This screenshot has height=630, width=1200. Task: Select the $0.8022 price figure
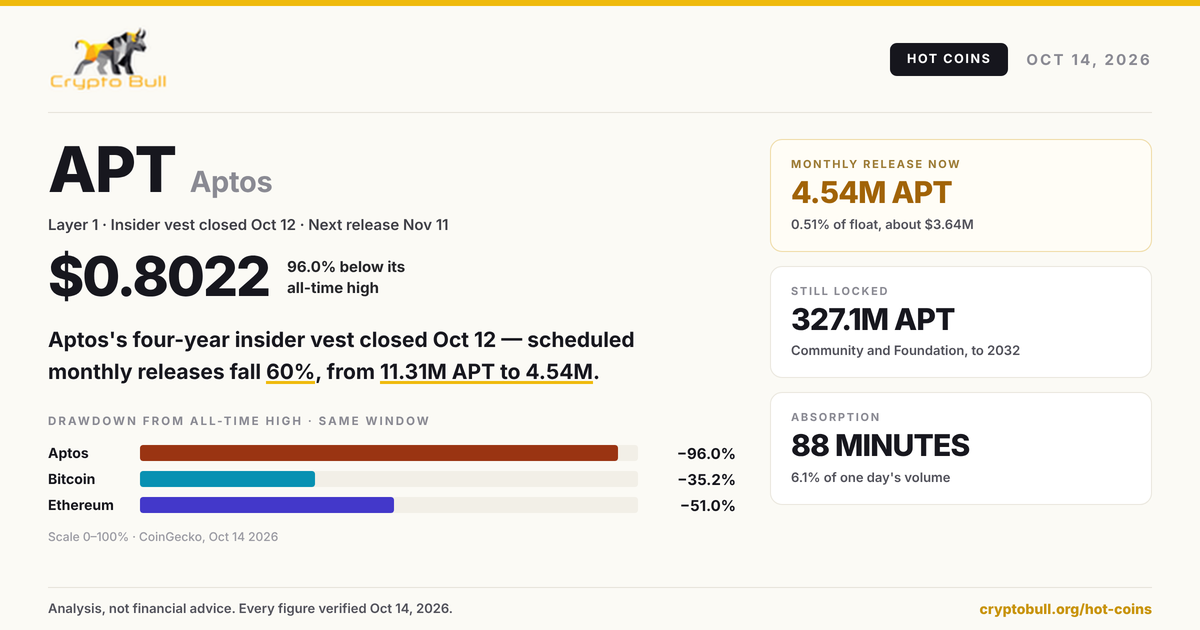pos(159,277)
